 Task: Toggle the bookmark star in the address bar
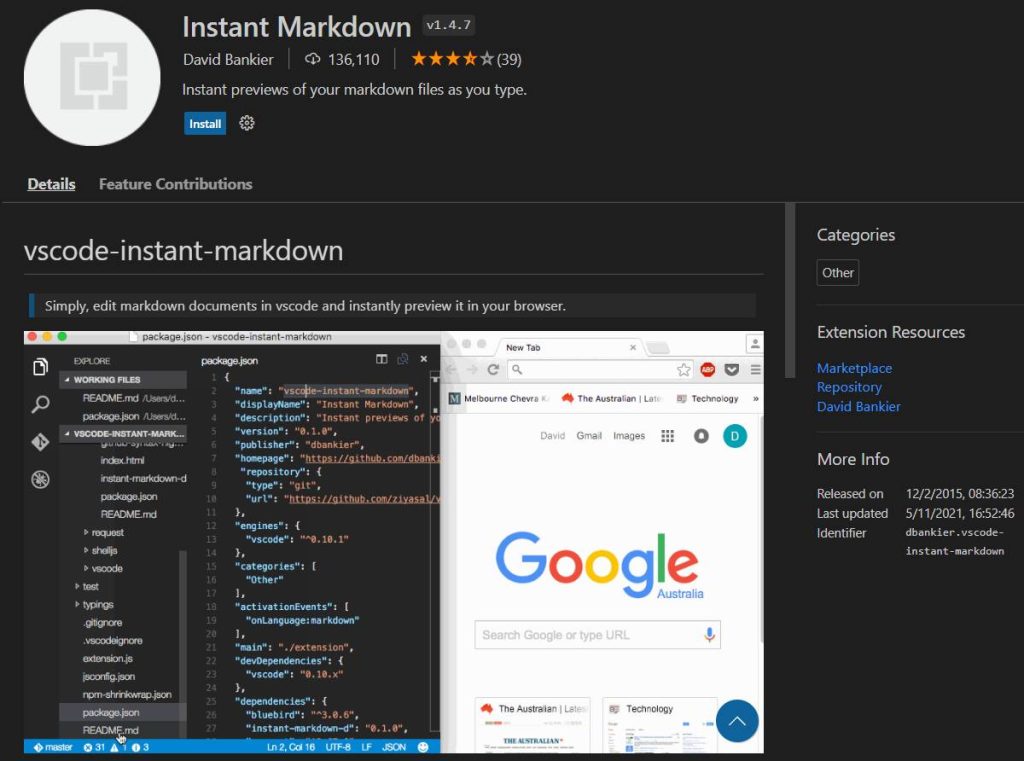684,369
